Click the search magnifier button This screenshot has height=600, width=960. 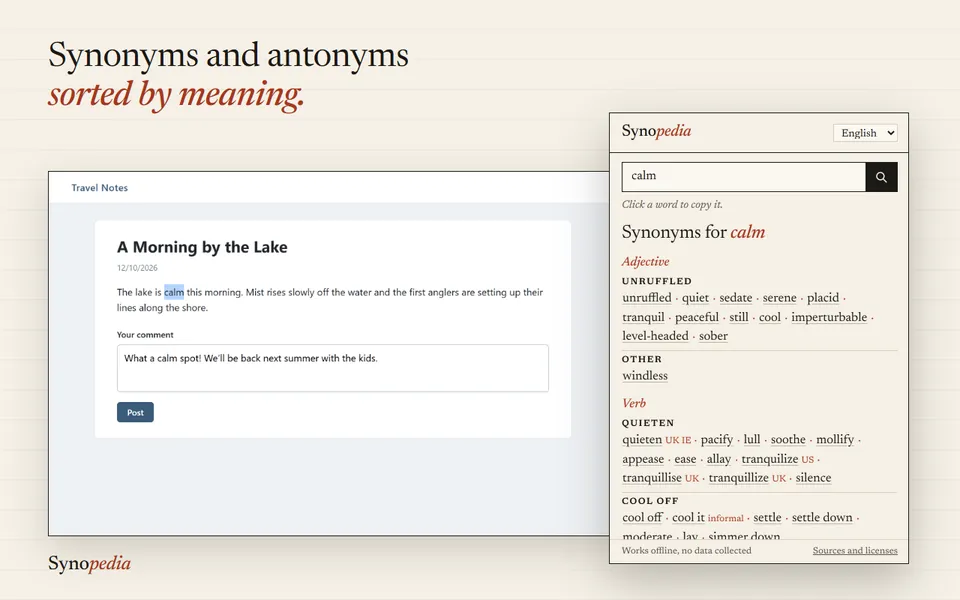click(881, 177)
